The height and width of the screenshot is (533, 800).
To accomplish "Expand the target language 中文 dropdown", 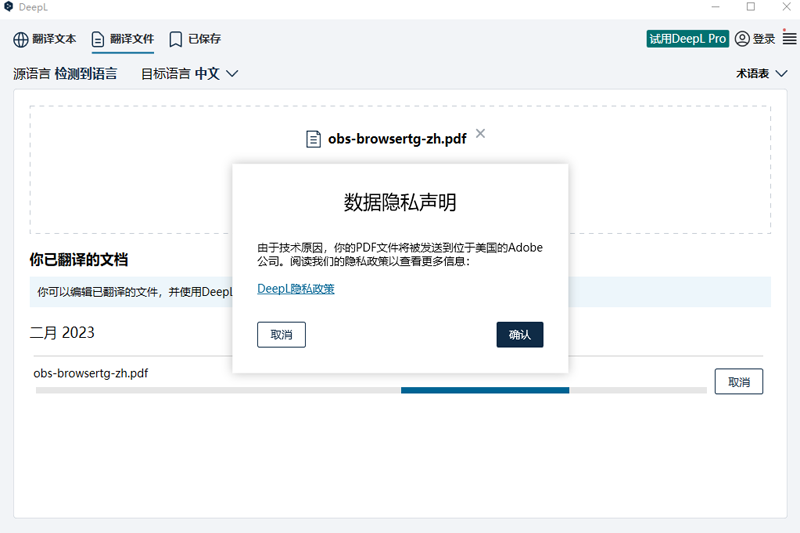I will (217, 73).
